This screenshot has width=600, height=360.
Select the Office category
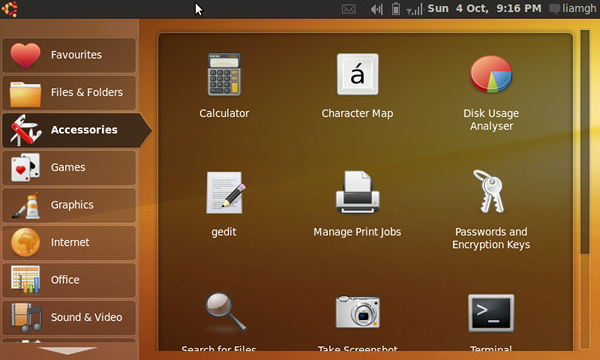(69, 280)
